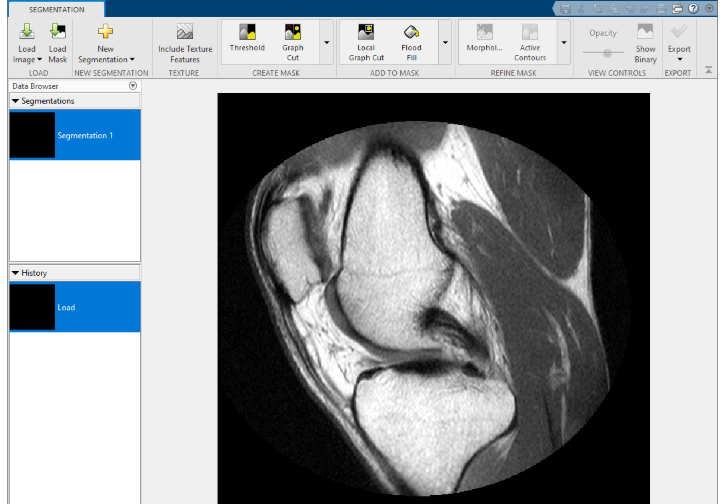Open the Help question mark icon
The height and width of the screenshot is (504, 726).
[693, 8]
